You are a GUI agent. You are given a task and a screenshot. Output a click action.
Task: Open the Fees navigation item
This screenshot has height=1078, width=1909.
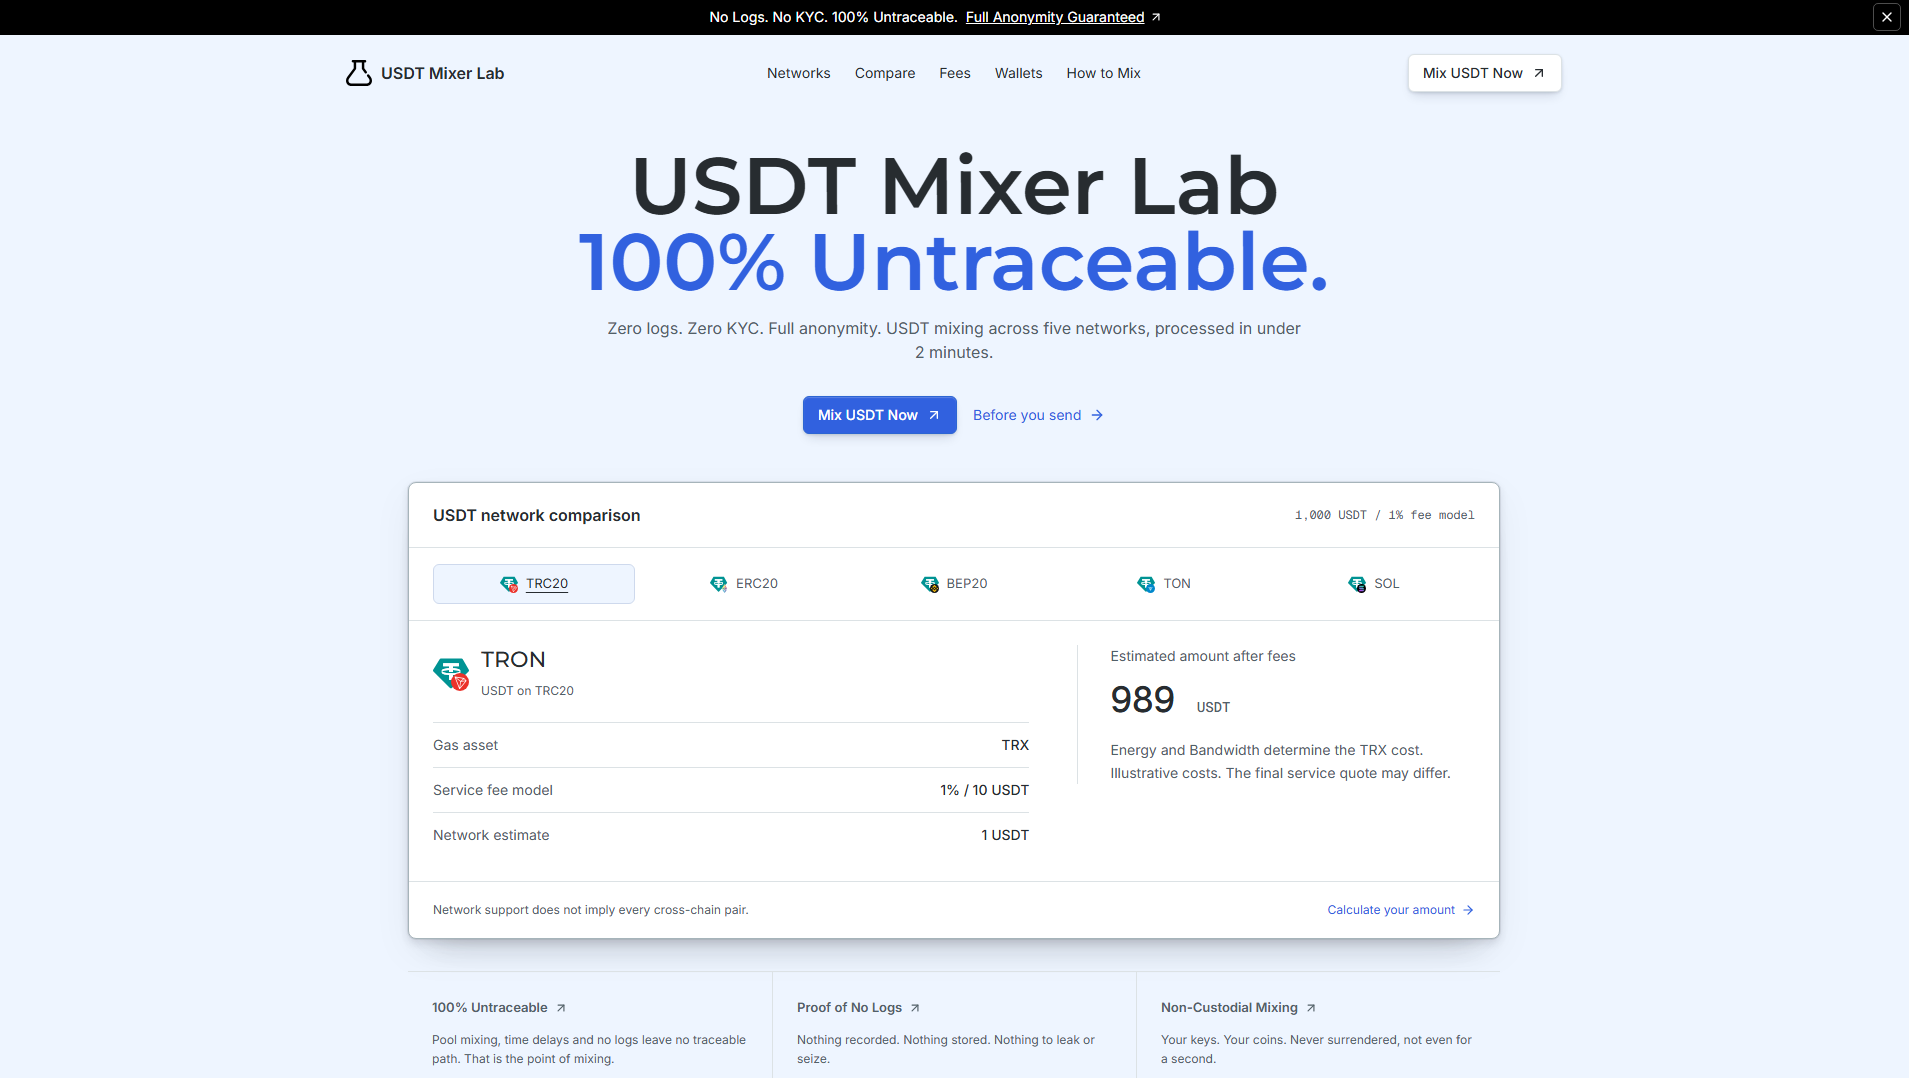[x=954, y=73]
